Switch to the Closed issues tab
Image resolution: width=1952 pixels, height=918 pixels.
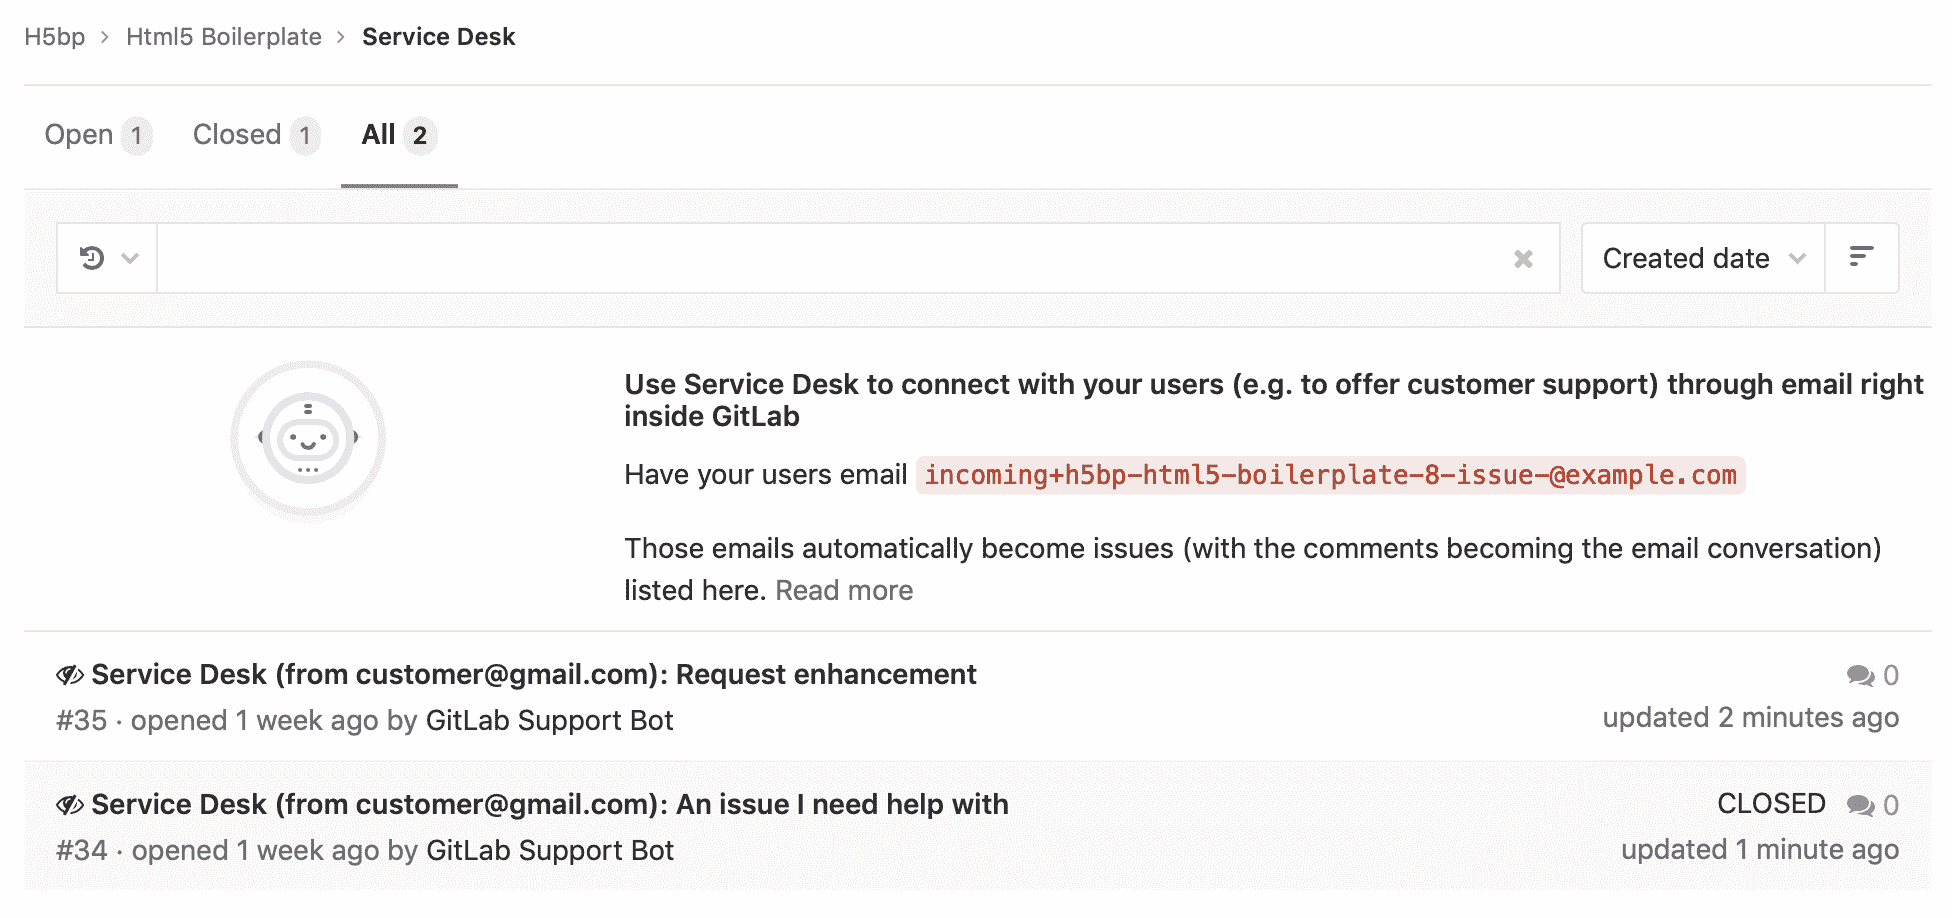(x=238, y=134)
